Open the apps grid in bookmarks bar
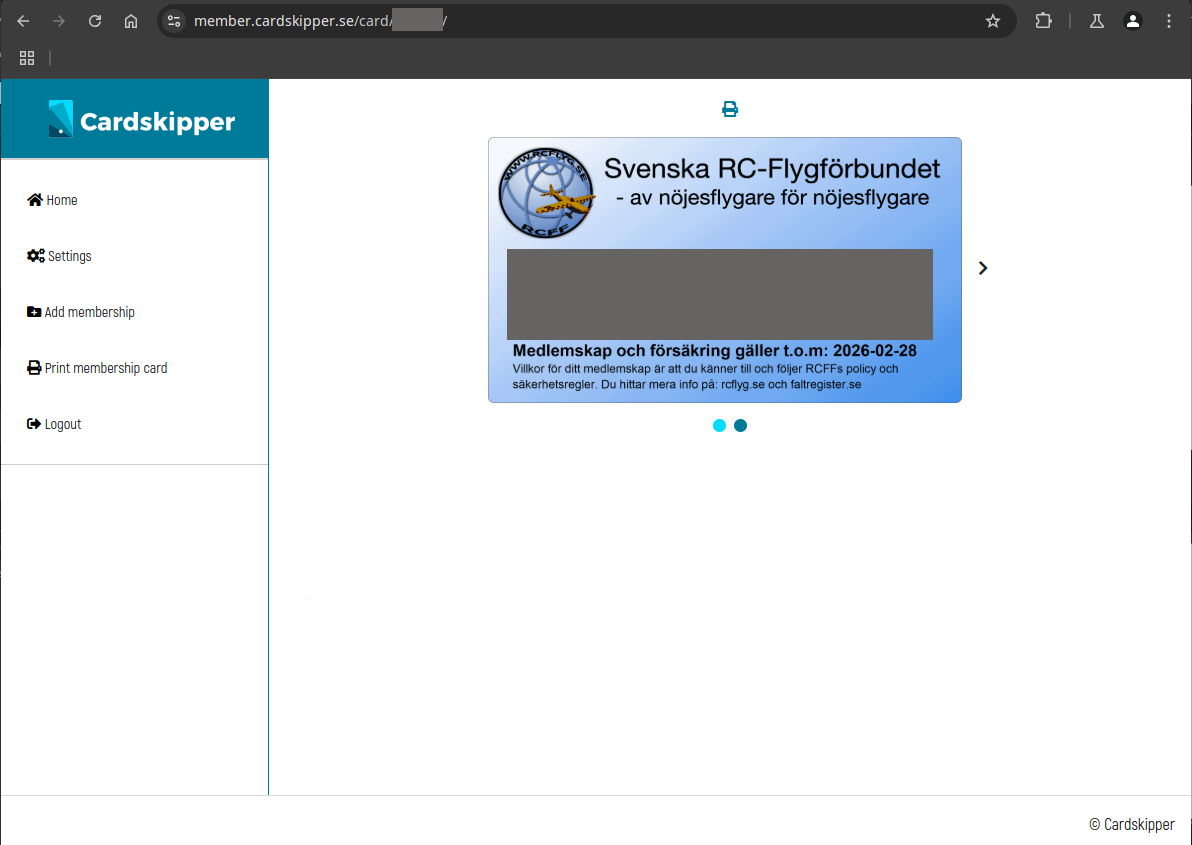Image resolution: width=1192 pixels, height=845 pixels. [x=27, y=58]
